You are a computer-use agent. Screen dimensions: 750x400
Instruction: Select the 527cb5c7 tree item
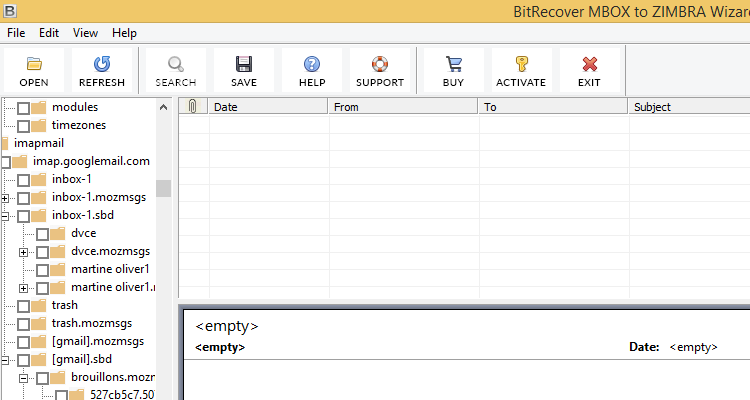click(122, 395)
